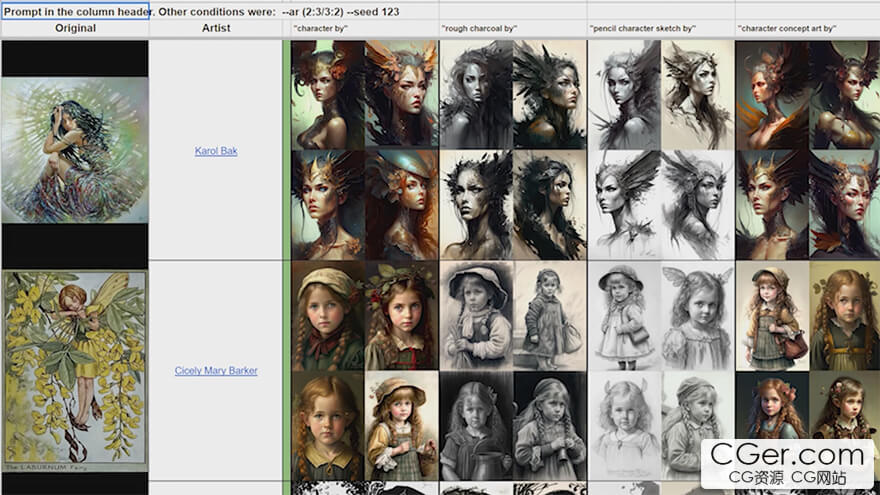Open Karol Bak's original painting thumbnail
The image size is (880, 495).
[75, 150]
